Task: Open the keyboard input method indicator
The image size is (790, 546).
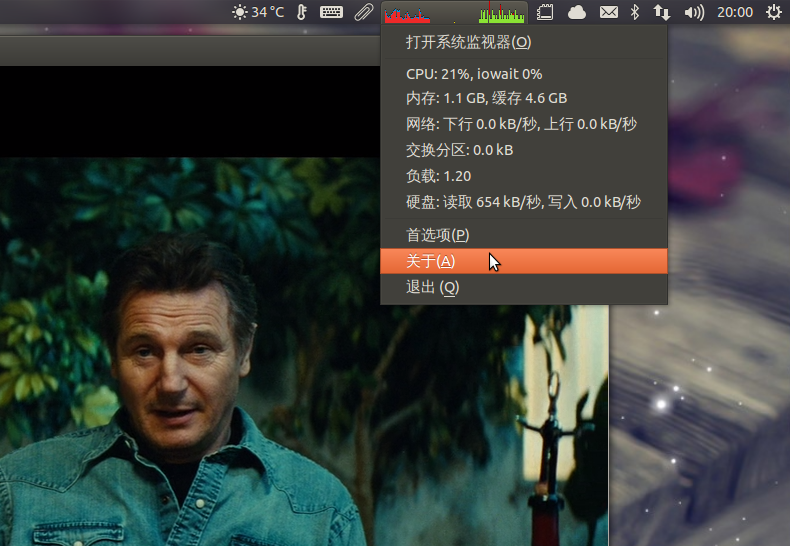Action: (331, 12)
